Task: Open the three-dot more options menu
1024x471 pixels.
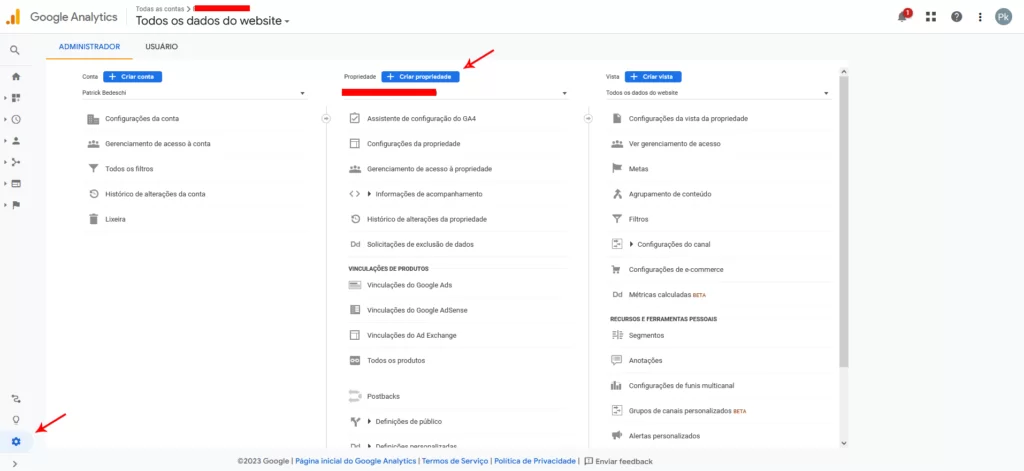Action: pyautogui.click(x=980, y=17)
